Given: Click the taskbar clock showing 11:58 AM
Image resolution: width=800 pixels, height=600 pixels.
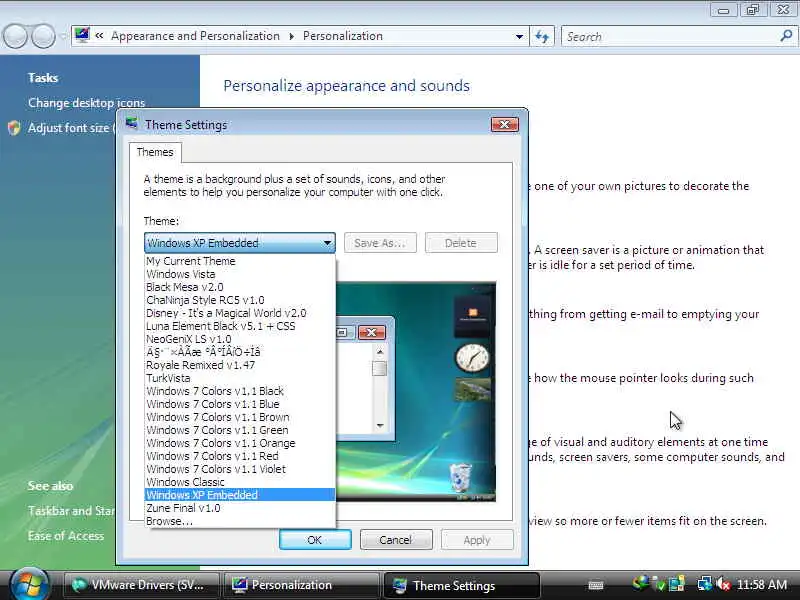Looking at the screenshot, I should click(x=762, y=585).
